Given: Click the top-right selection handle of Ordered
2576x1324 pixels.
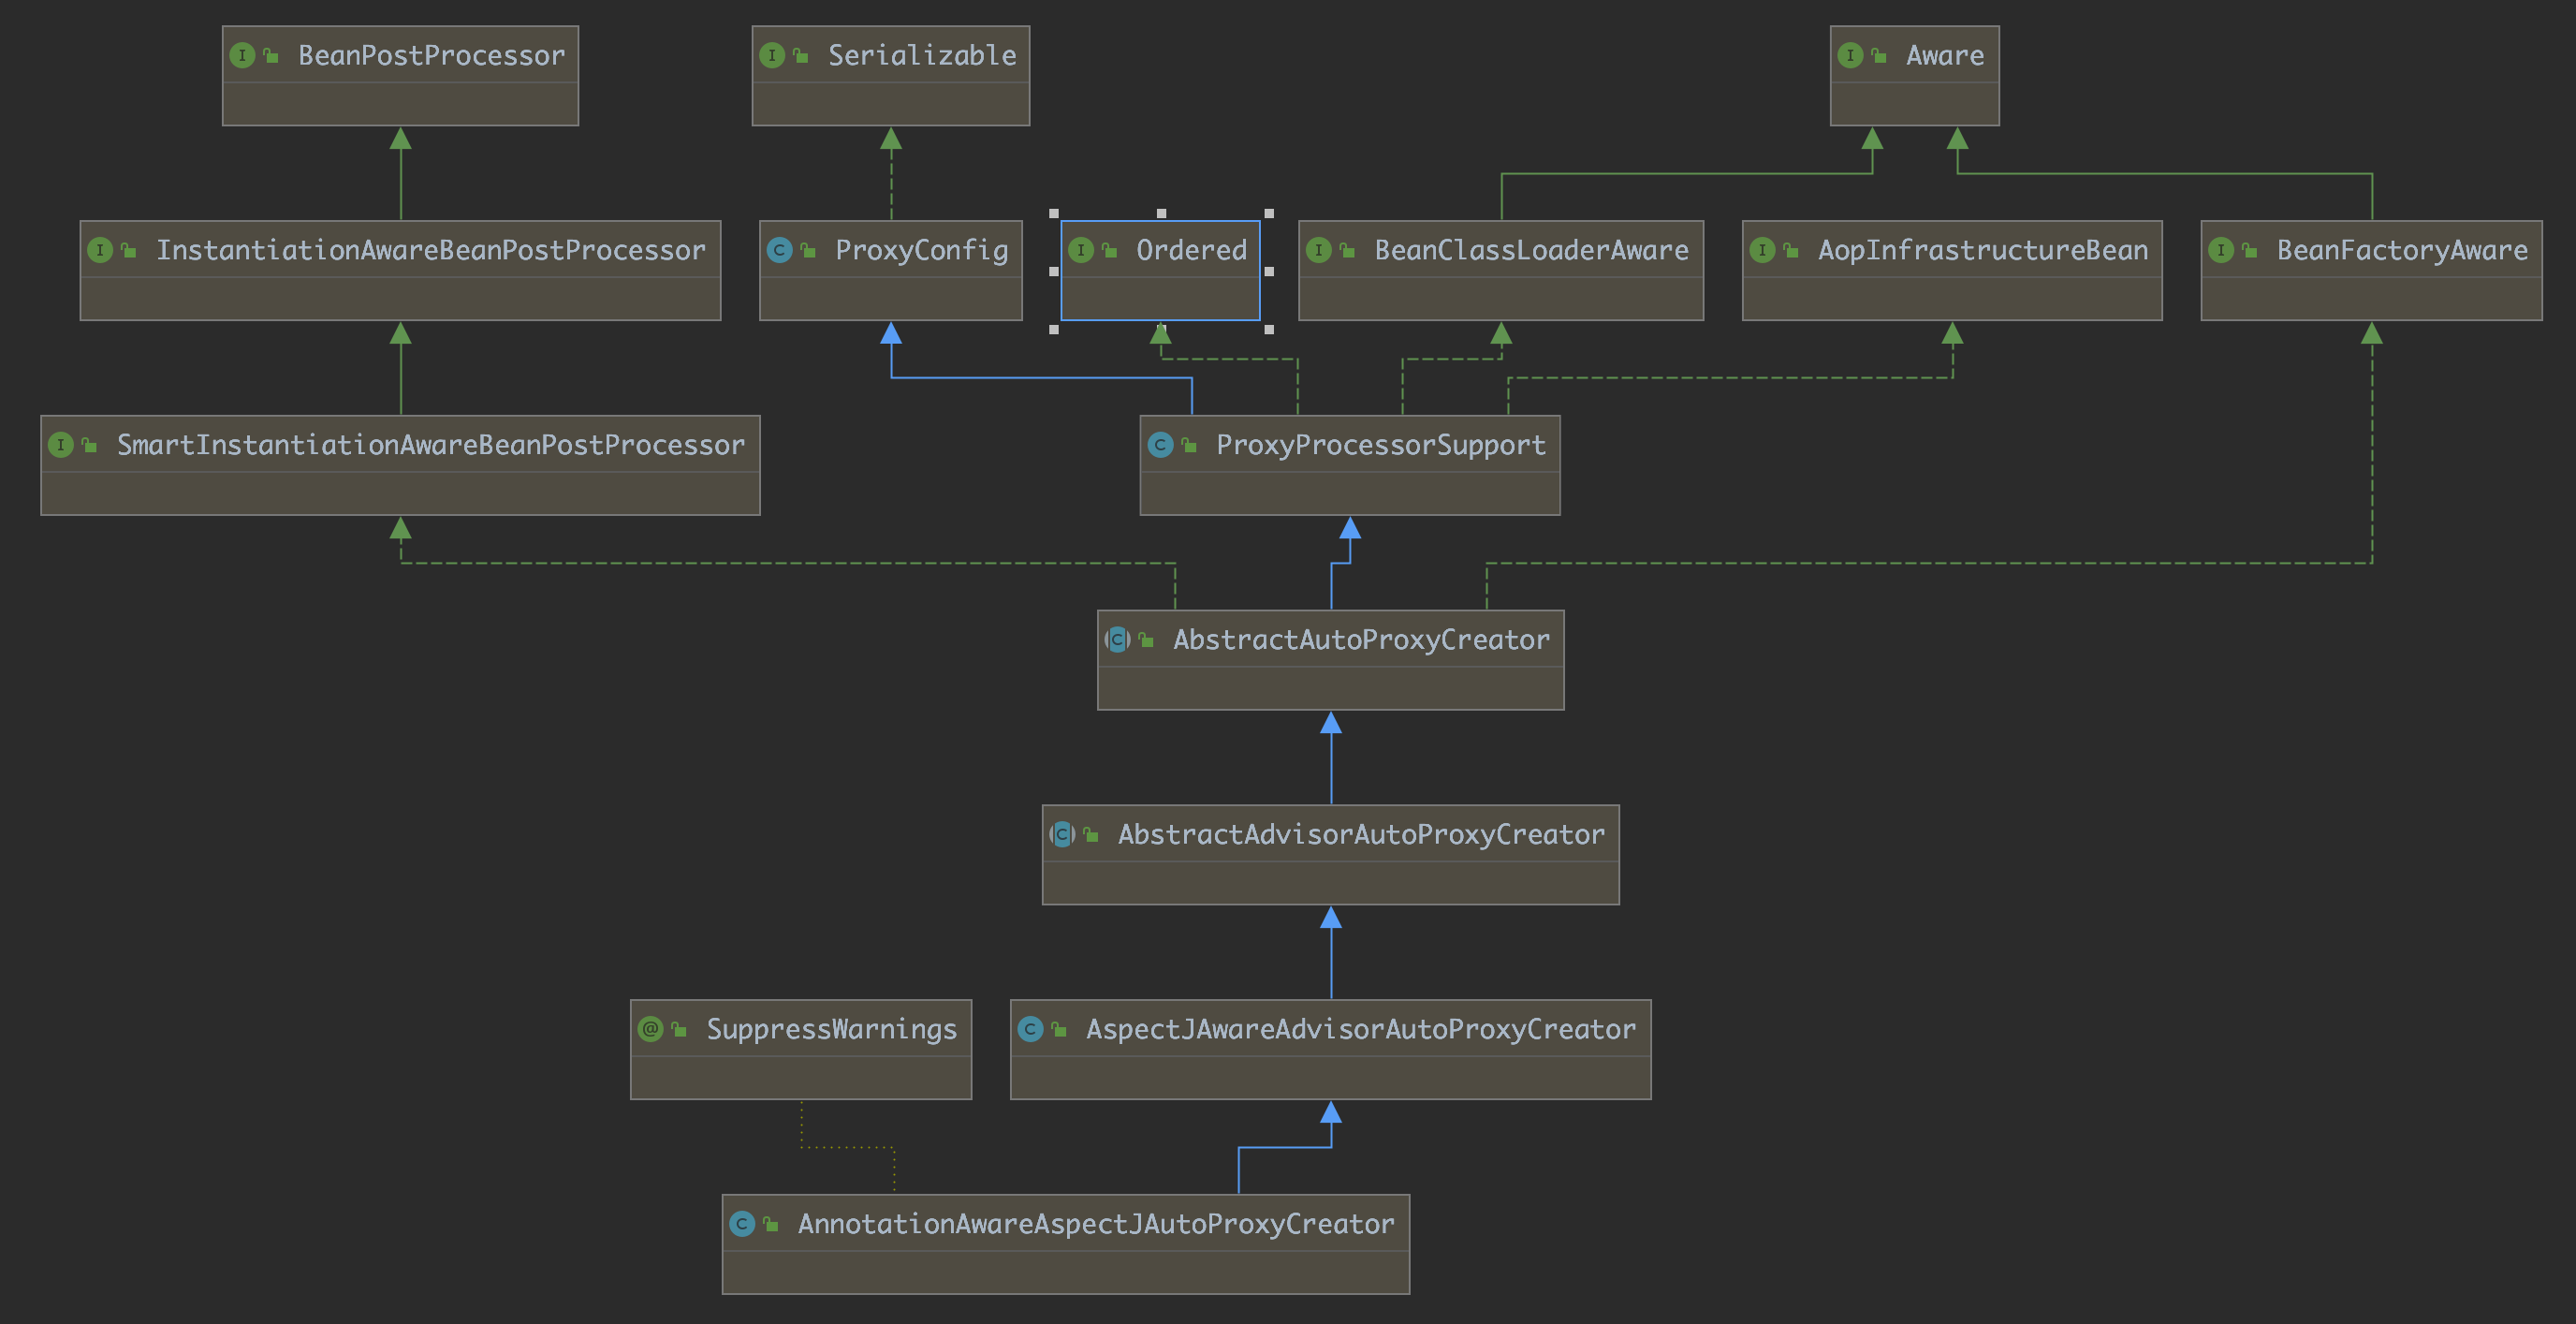Looking at the screenshot, I should tap(1269, 213).
